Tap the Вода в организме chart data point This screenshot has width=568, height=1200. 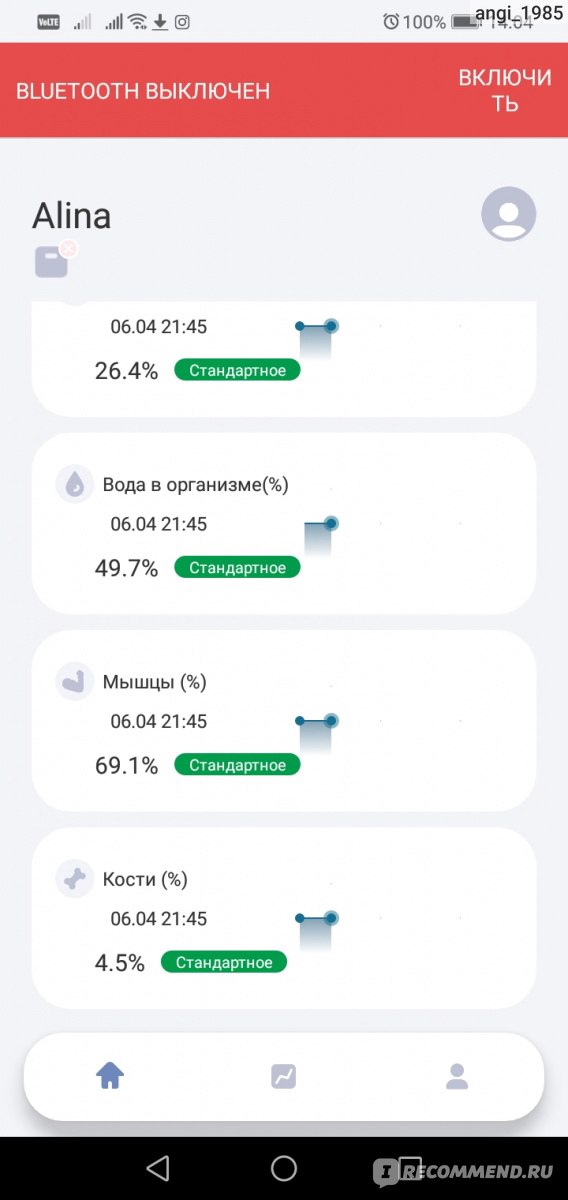[x=331, y=523]
